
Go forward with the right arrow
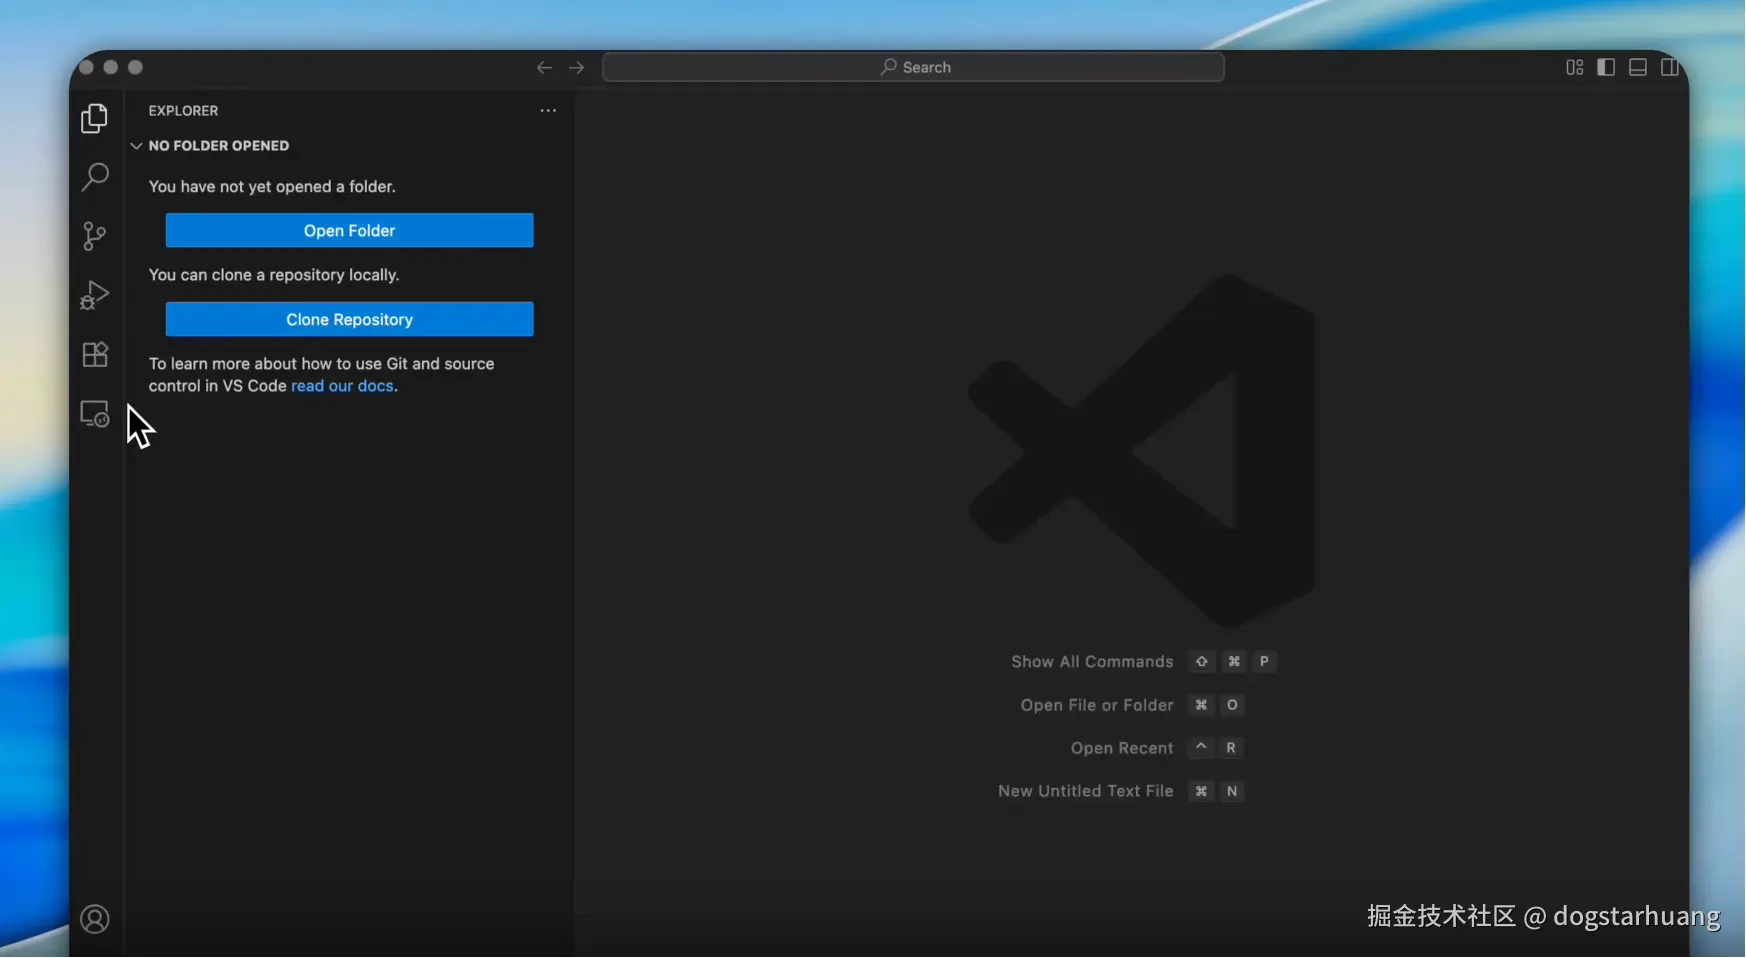[x=577, y=67]
